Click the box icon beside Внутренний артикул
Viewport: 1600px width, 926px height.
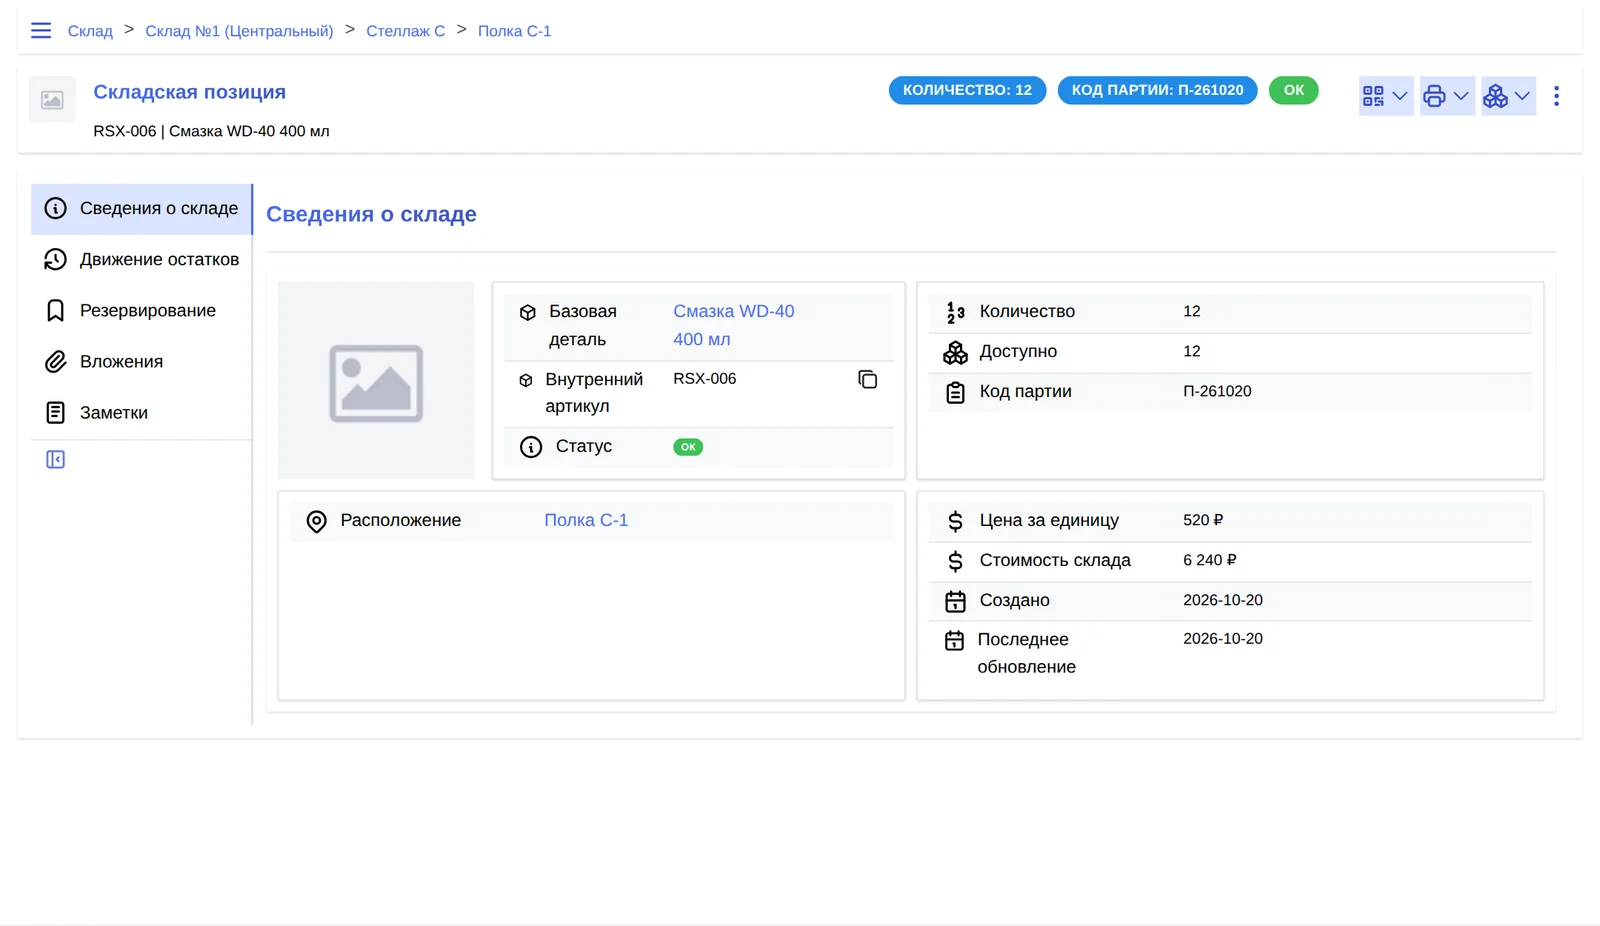point(526,380)
